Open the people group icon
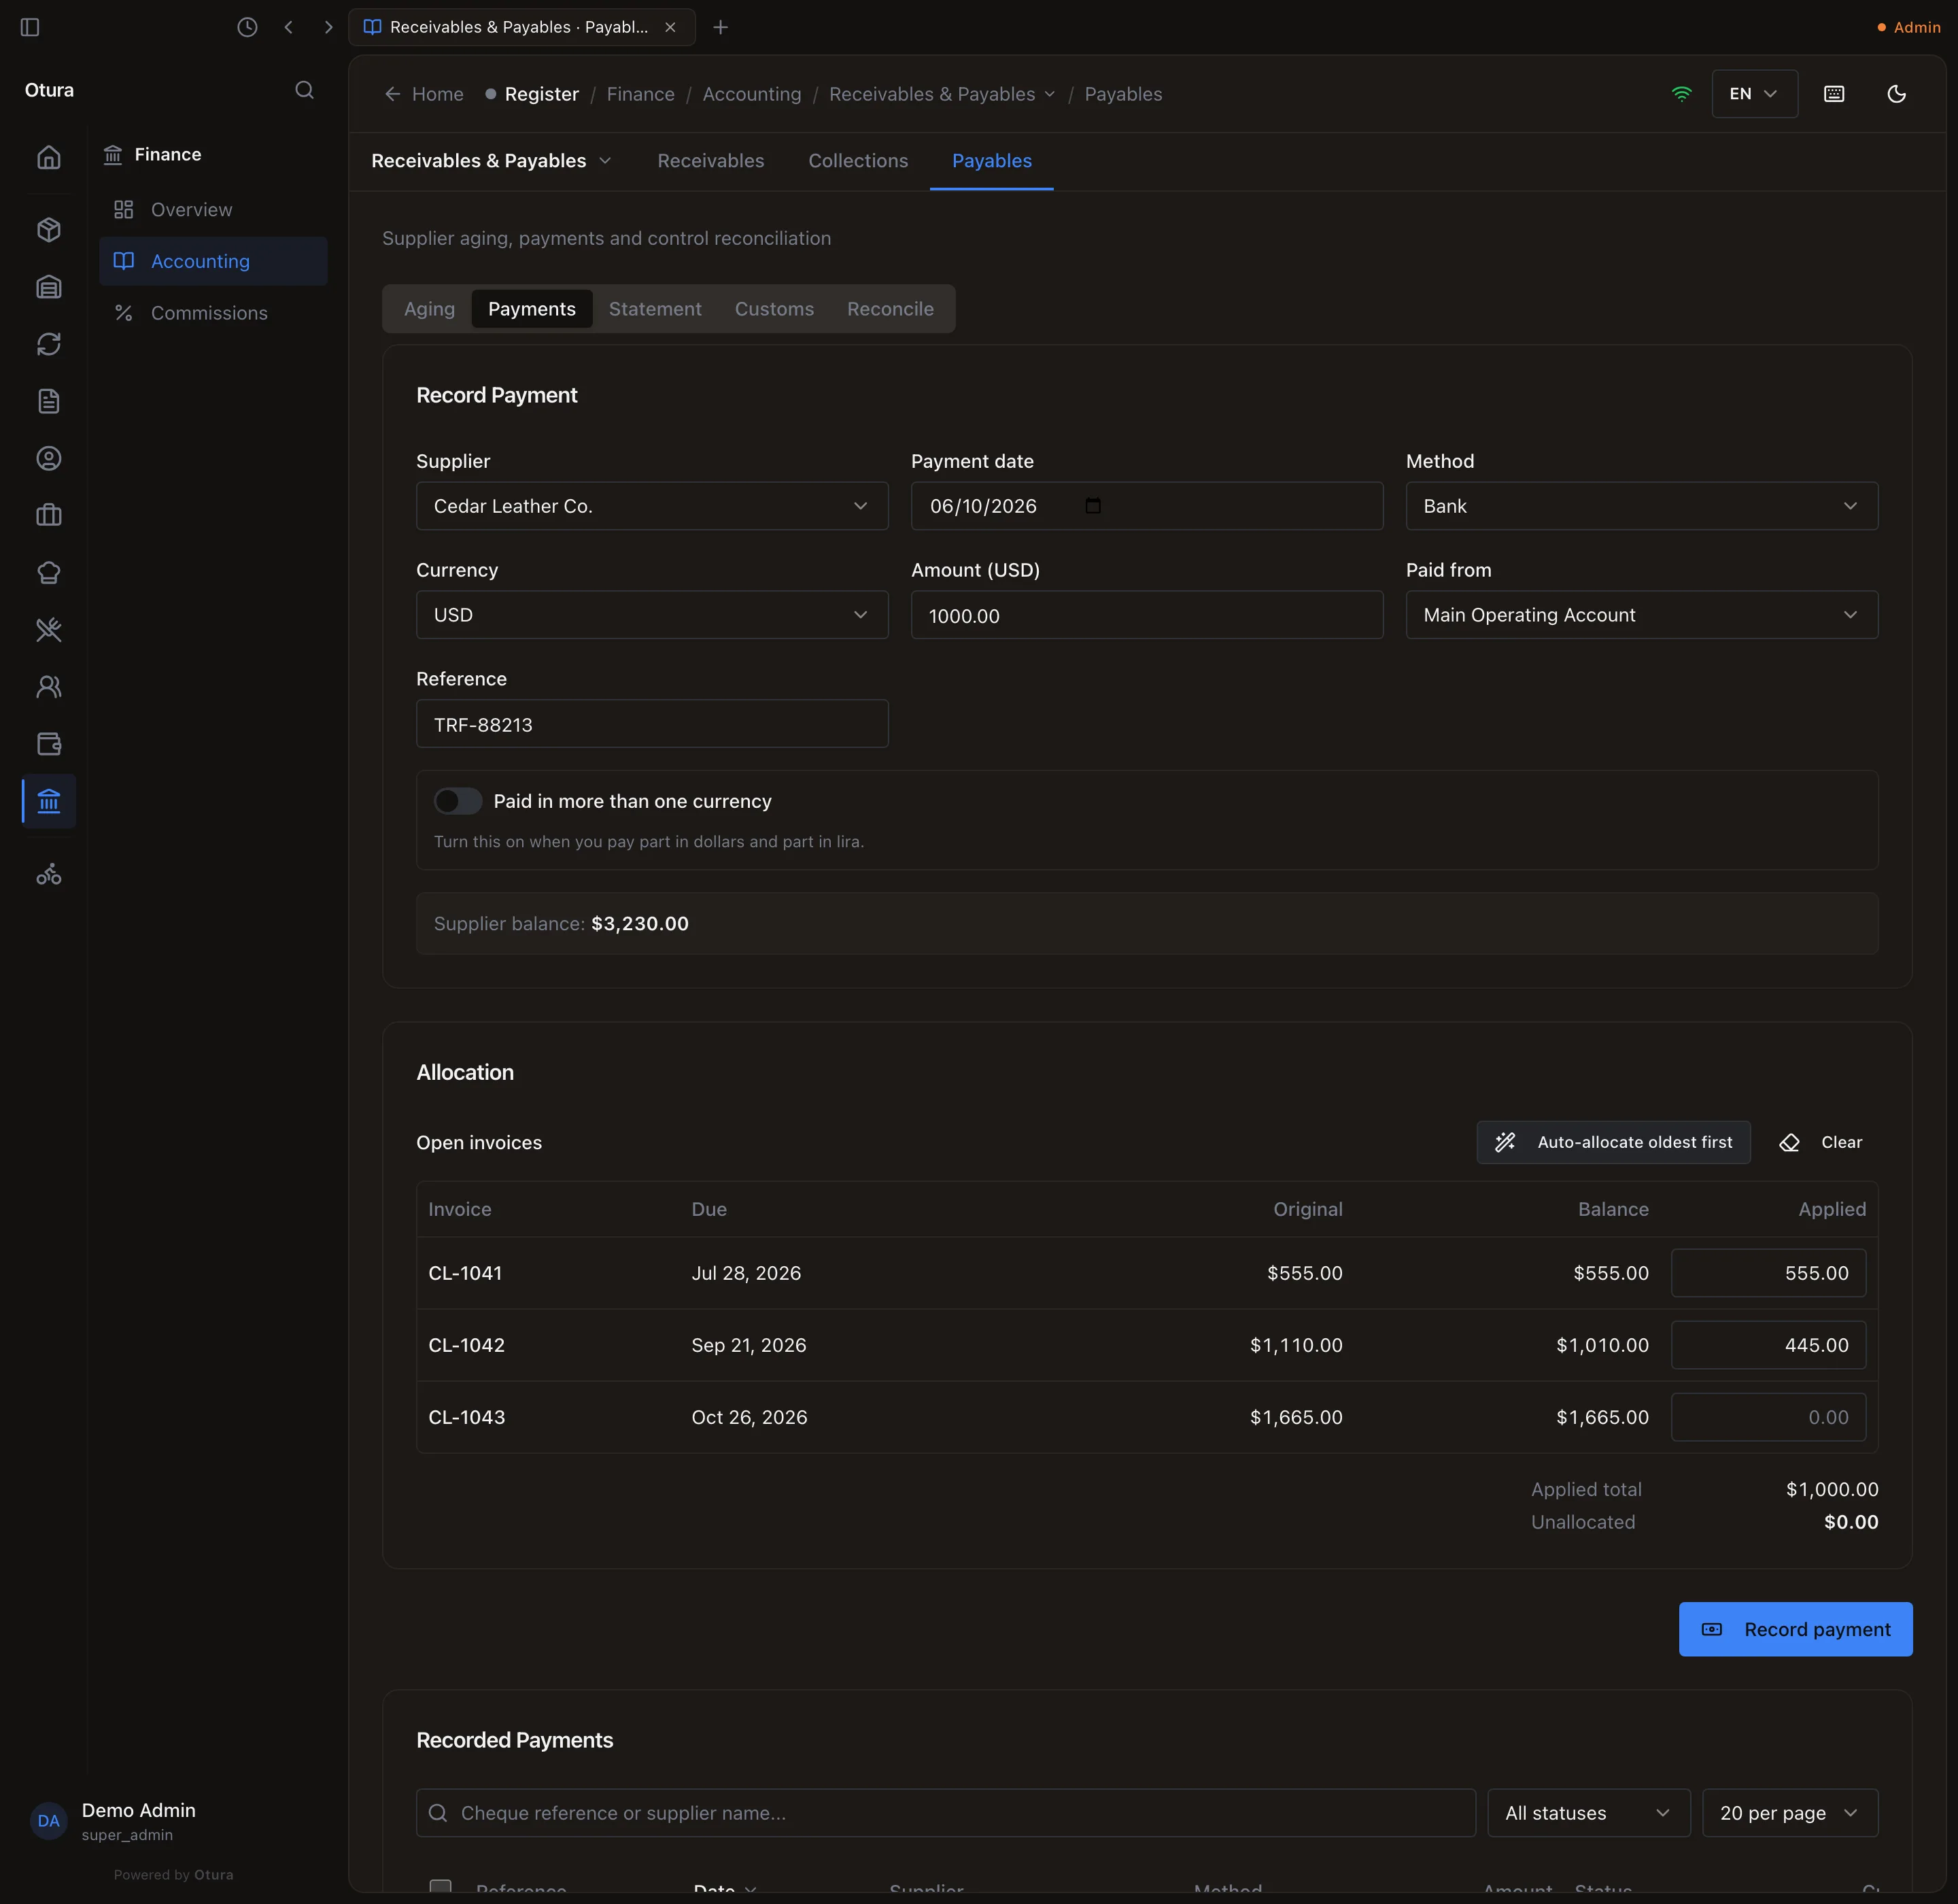 click(49, 686)
